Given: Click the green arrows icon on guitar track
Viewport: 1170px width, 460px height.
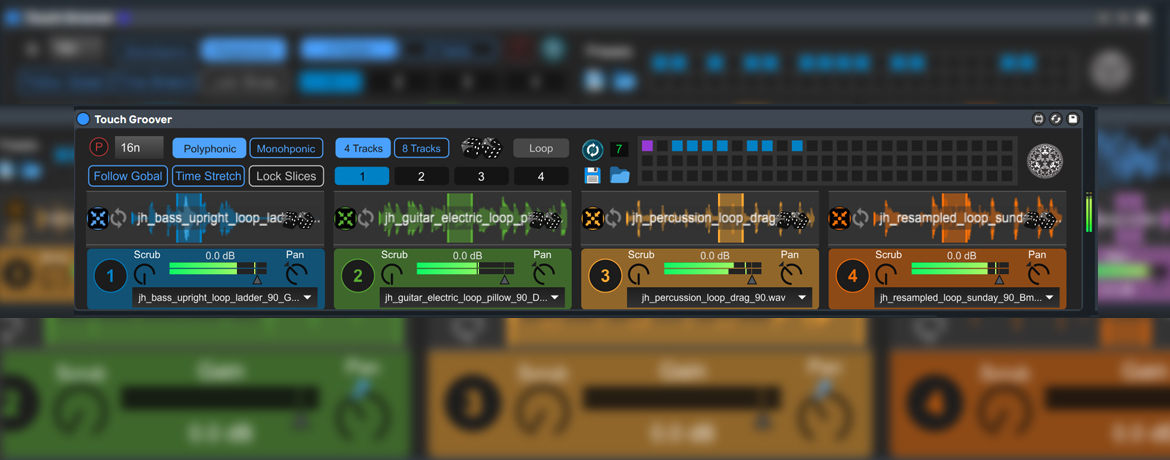Looking at the screenshot, I should pos(345,218).
